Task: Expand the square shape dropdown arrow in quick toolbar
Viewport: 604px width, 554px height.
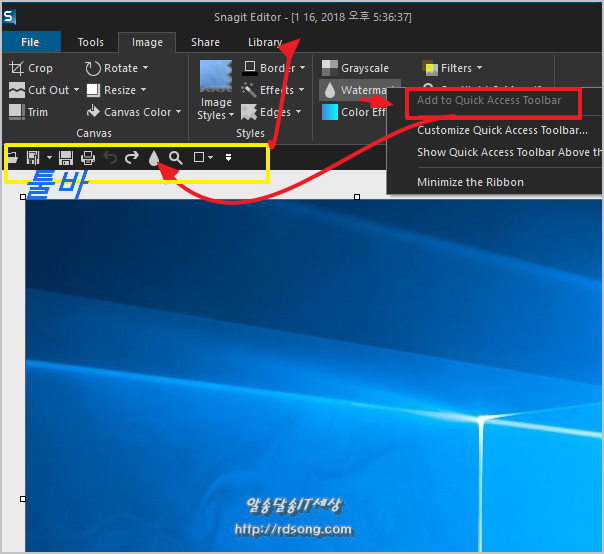Action: pyautogui.click(x=210, y=158)
